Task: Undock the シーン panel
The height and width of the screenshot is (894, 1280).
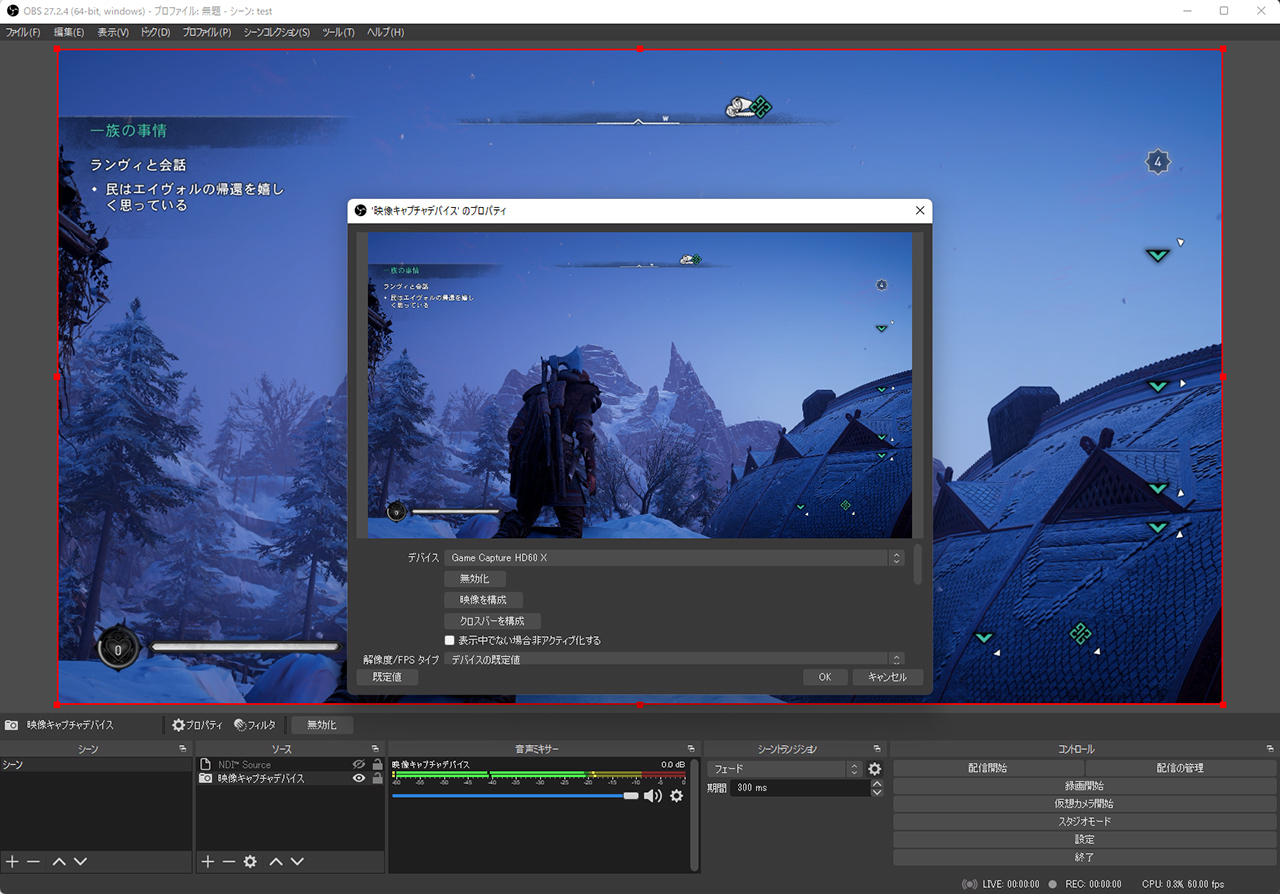Action: [x=182, y=749]
